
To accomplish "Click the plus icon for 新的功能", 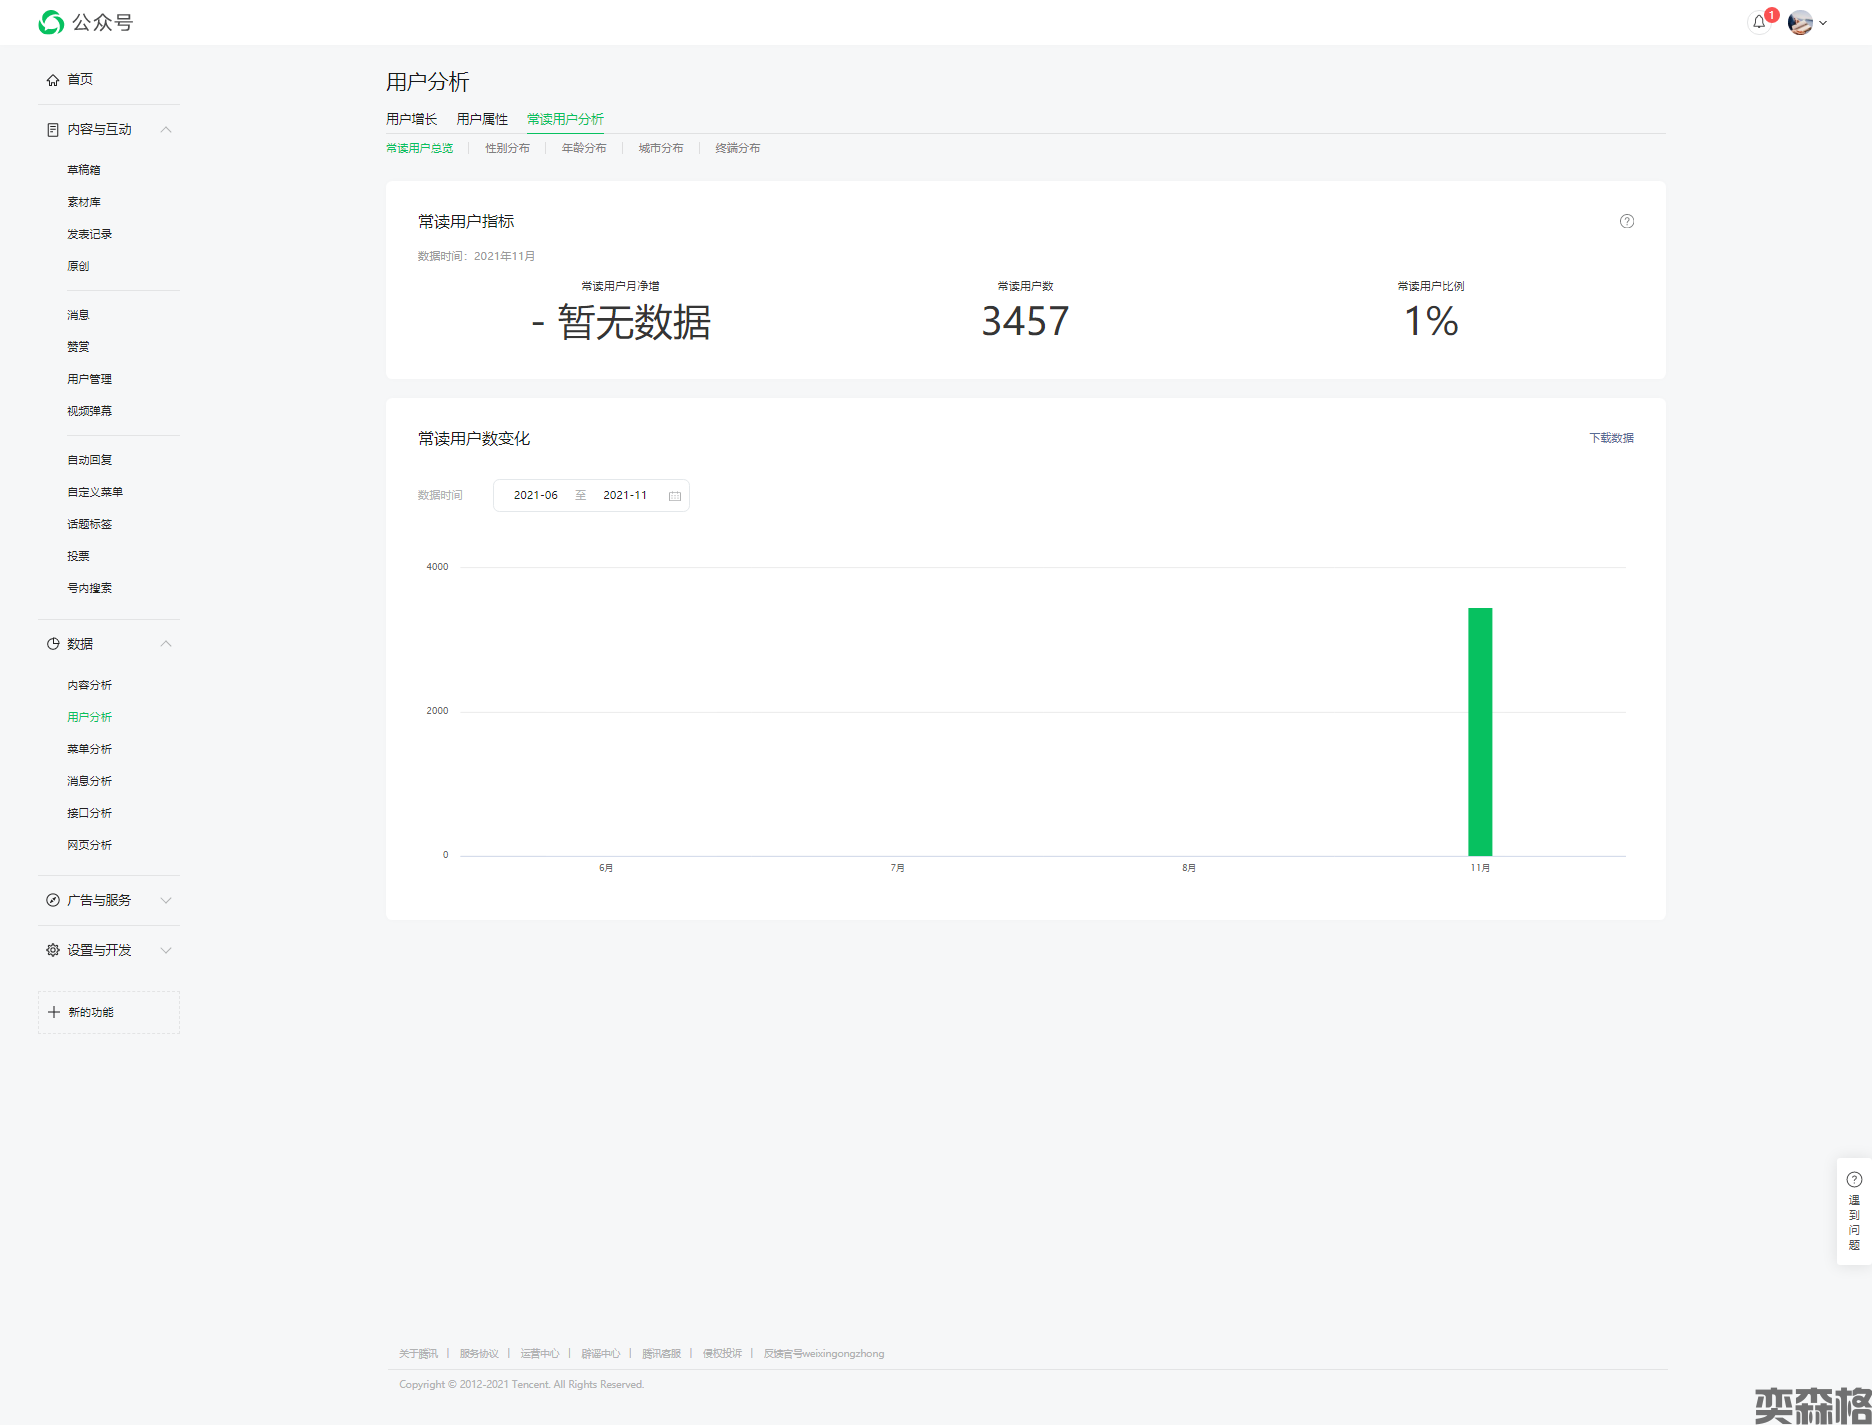I will pyautogui.click(x=54, y=1012).
